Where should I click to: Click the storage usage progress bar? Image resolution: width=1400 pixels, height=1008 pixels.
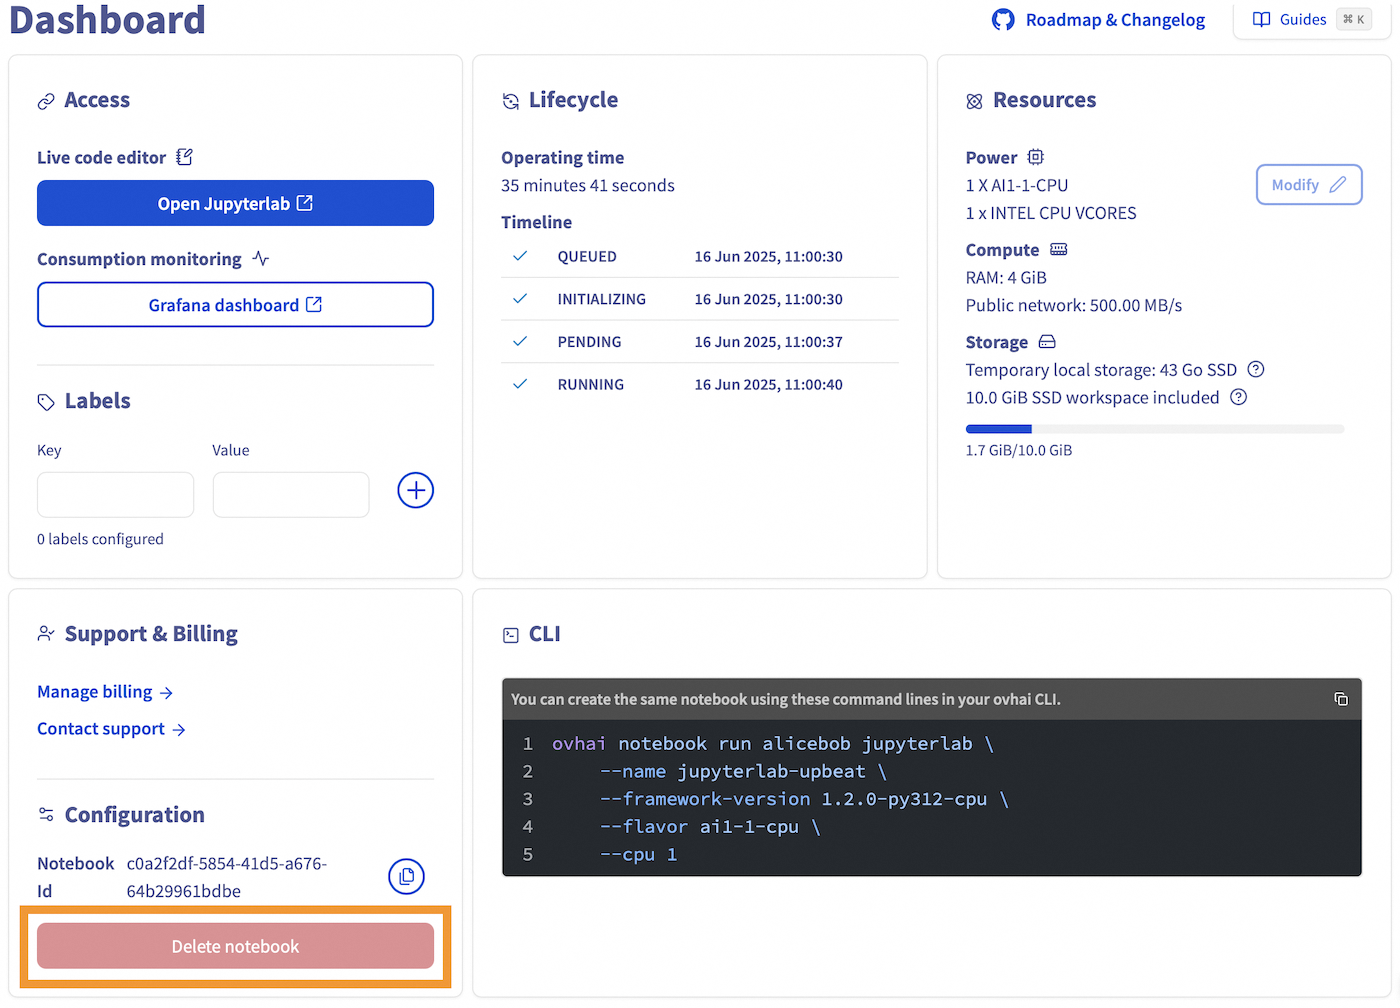(1155, 428)
